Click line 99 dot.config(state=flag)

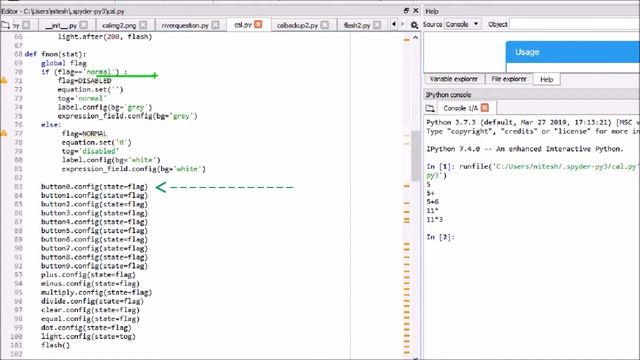[x=86, y=327]
